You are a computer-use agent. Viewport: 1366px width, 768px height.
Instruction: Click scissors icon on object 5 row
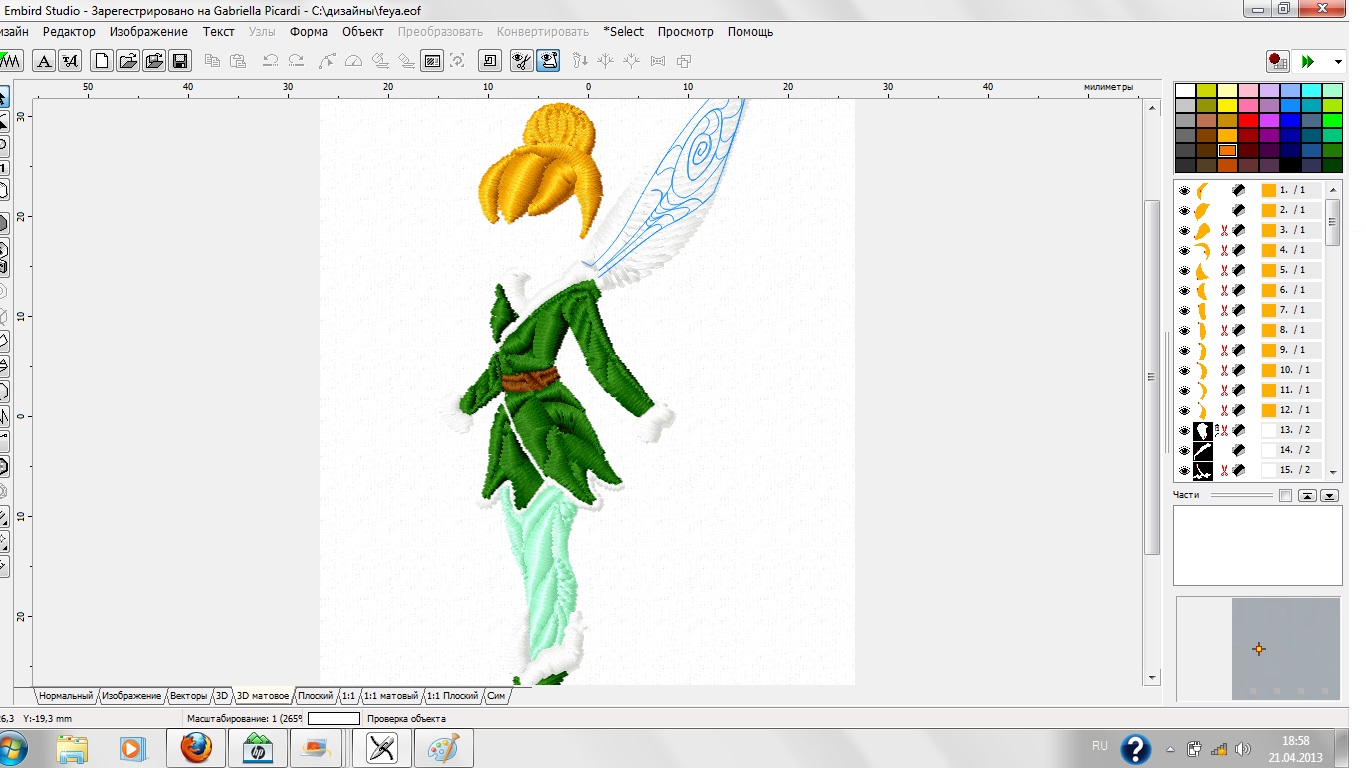pyautogui.click(x=1224, y=270)
